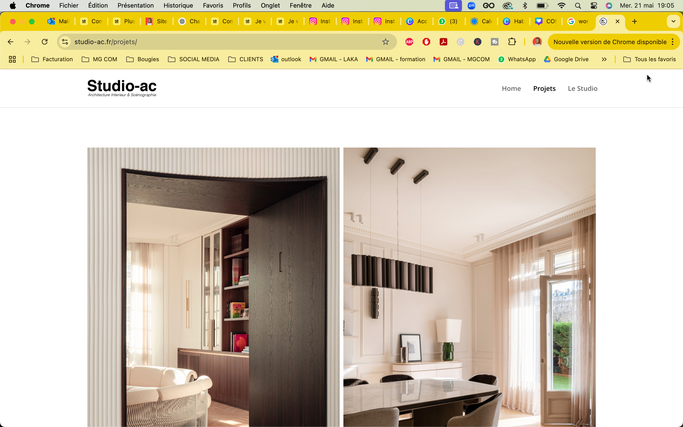Expand the MG COM bookmarks folder
Screen dimensions: 683x427
click(x=99, y=59)
